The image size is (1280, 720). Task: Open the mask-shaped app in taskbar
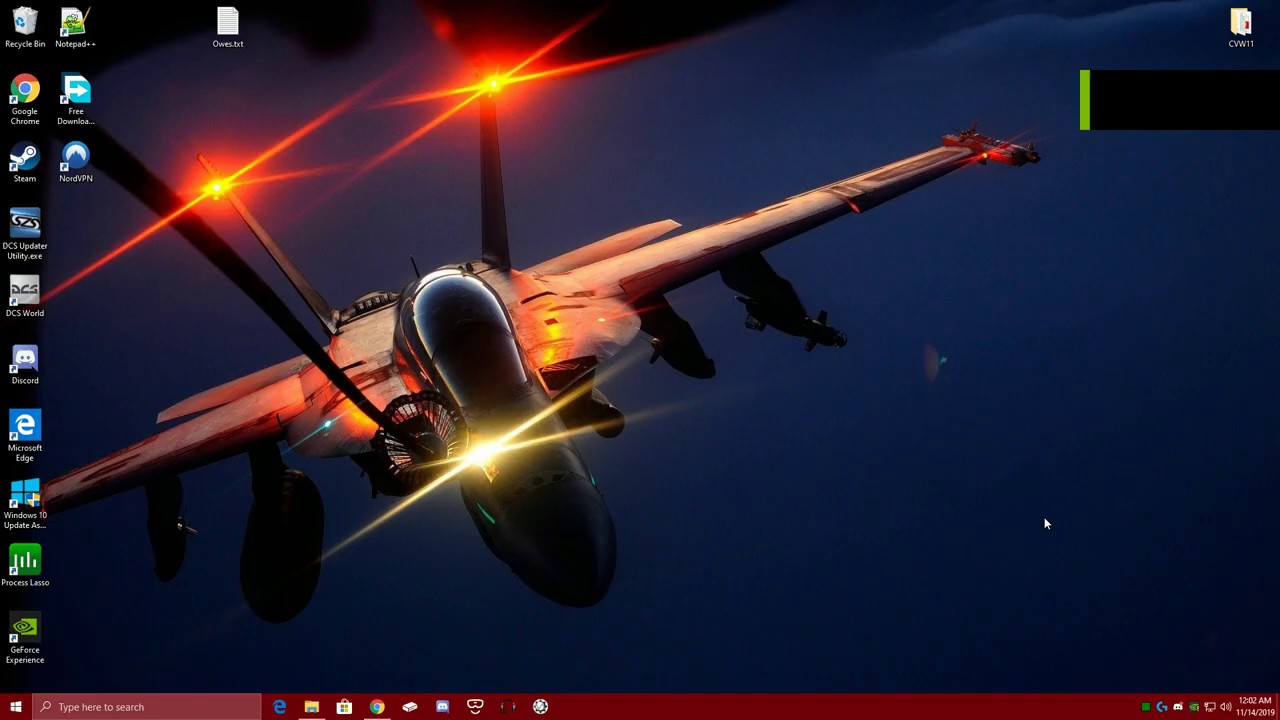(x=475, y=707)
